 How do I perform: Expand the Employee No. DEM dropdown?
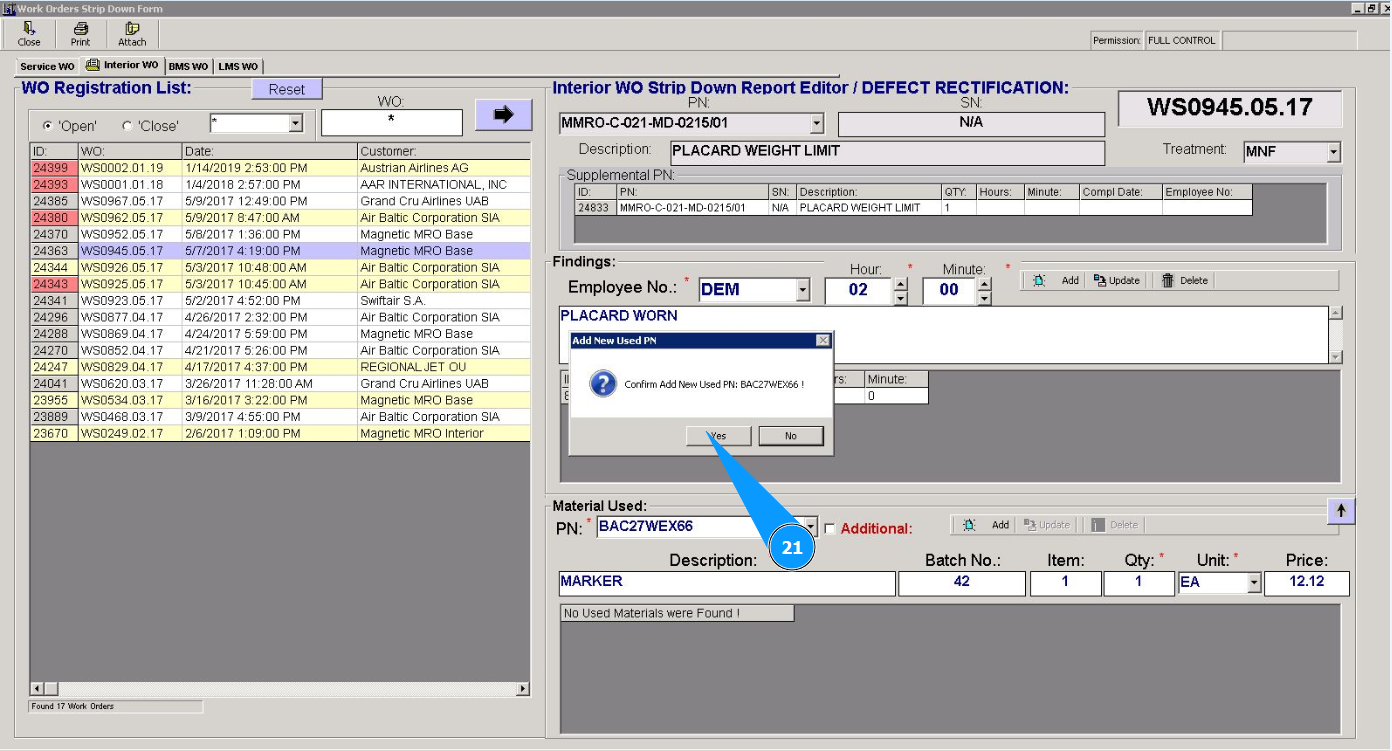802,291
